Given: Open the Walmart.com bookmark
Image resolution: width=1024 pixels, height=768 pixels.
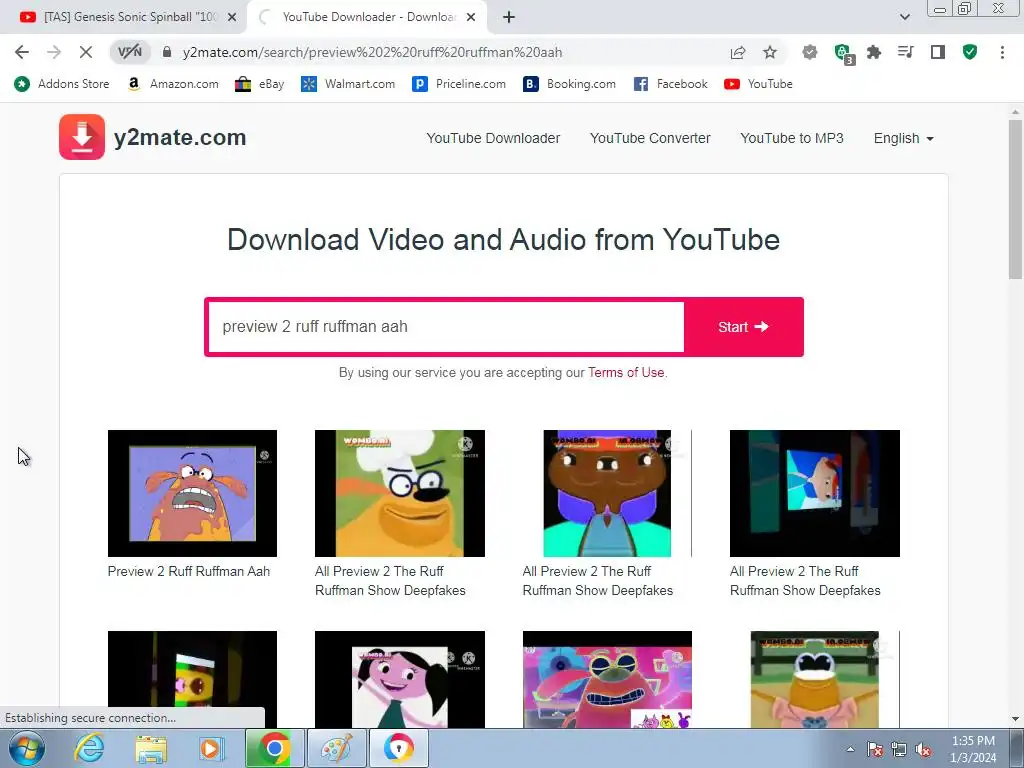Looking at the screenshot, I should [348, 84].
